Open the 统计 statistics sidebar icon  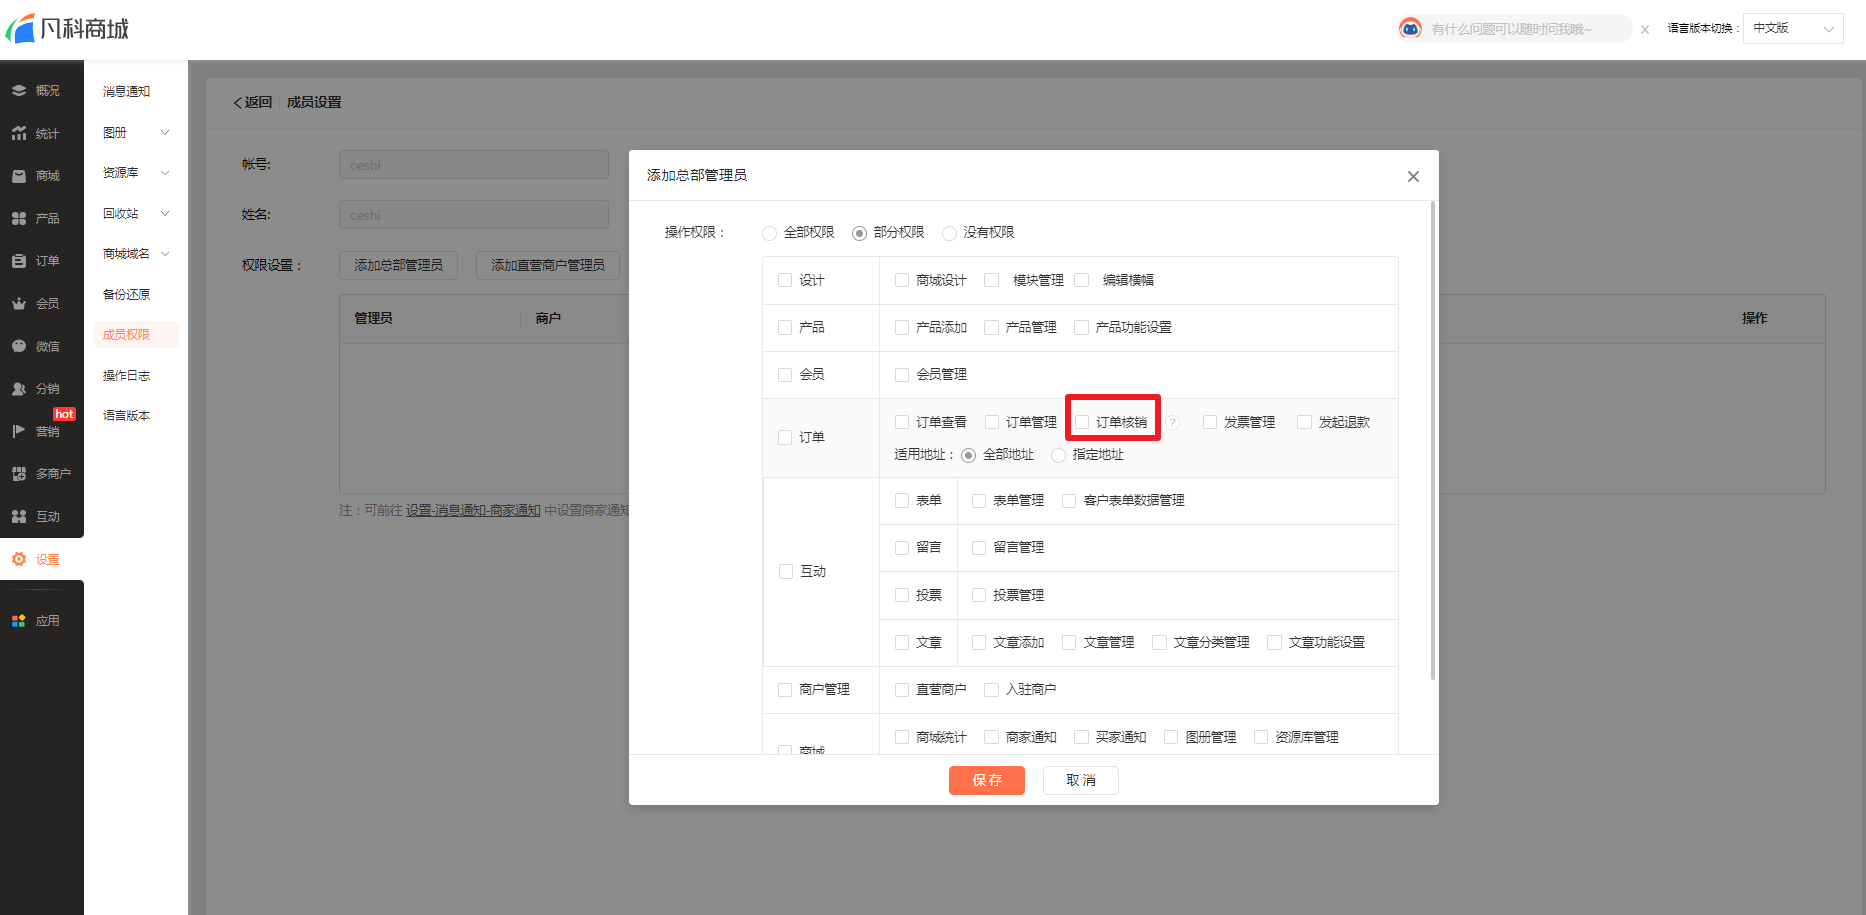point(19,133)
